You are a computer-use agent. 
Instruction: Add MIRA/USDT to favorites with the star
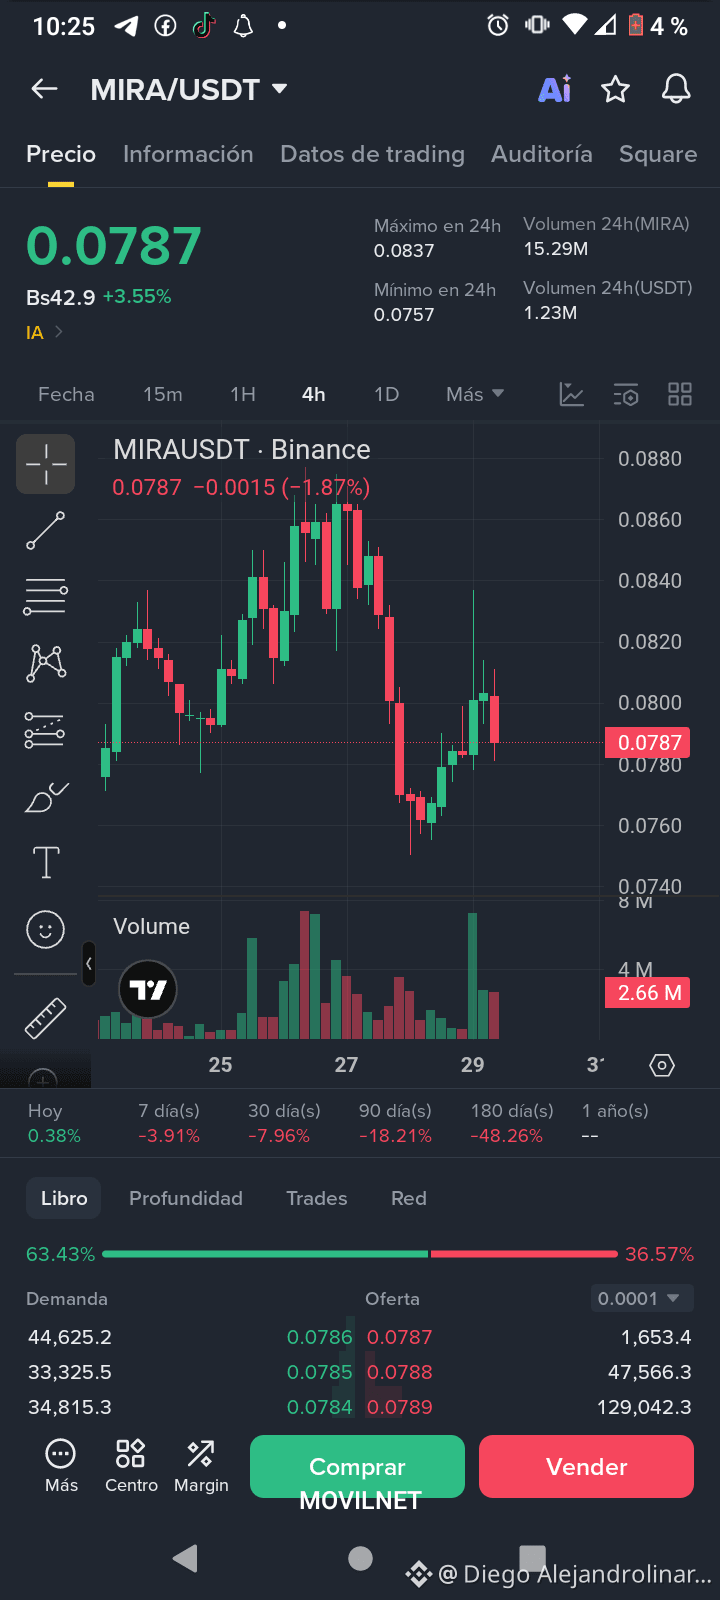615,89
